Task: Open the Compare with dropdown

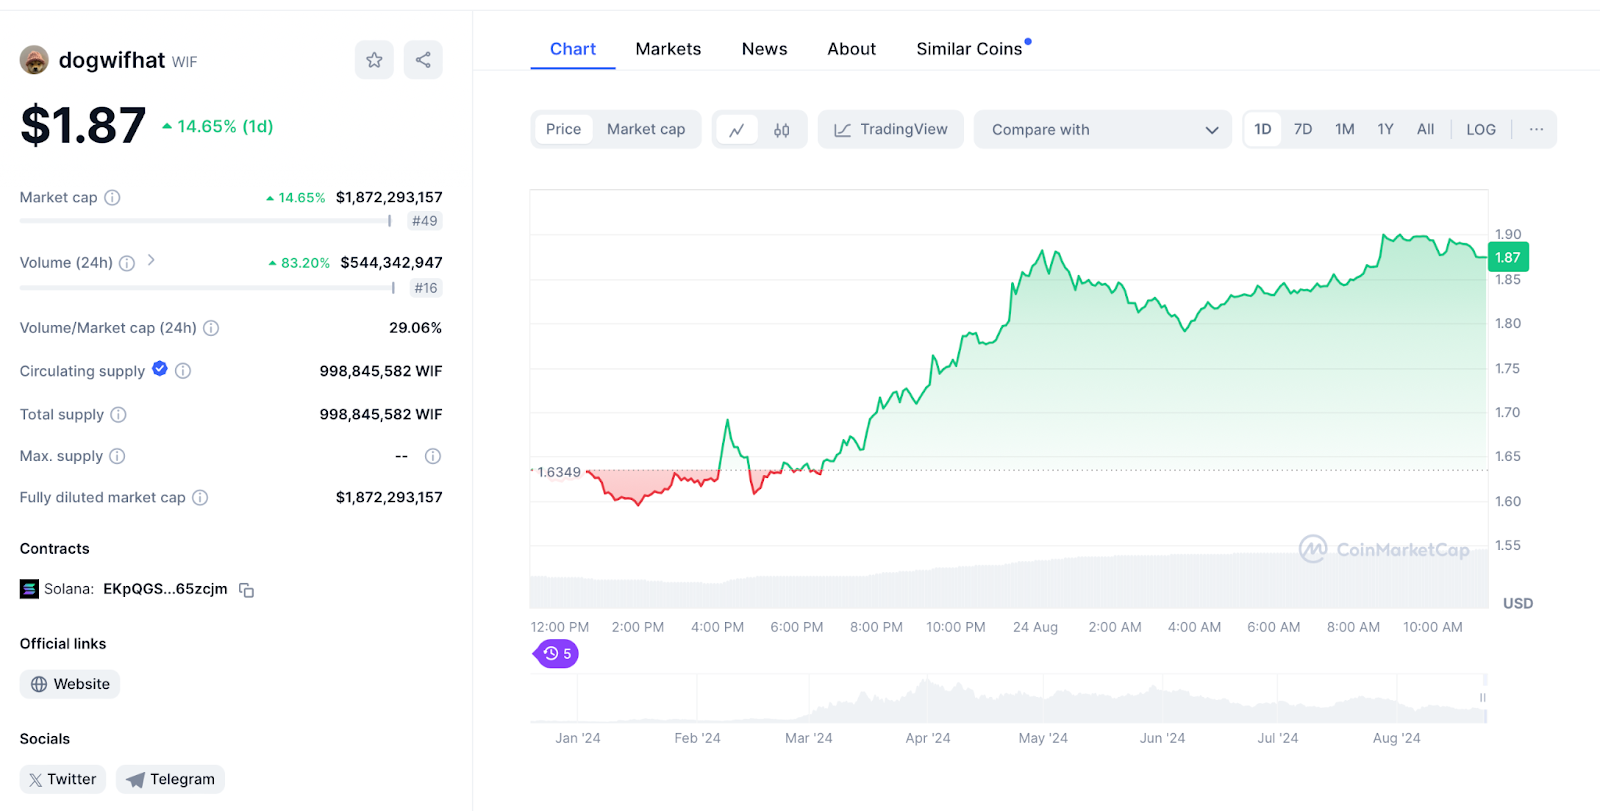Action: (1103, 129)
